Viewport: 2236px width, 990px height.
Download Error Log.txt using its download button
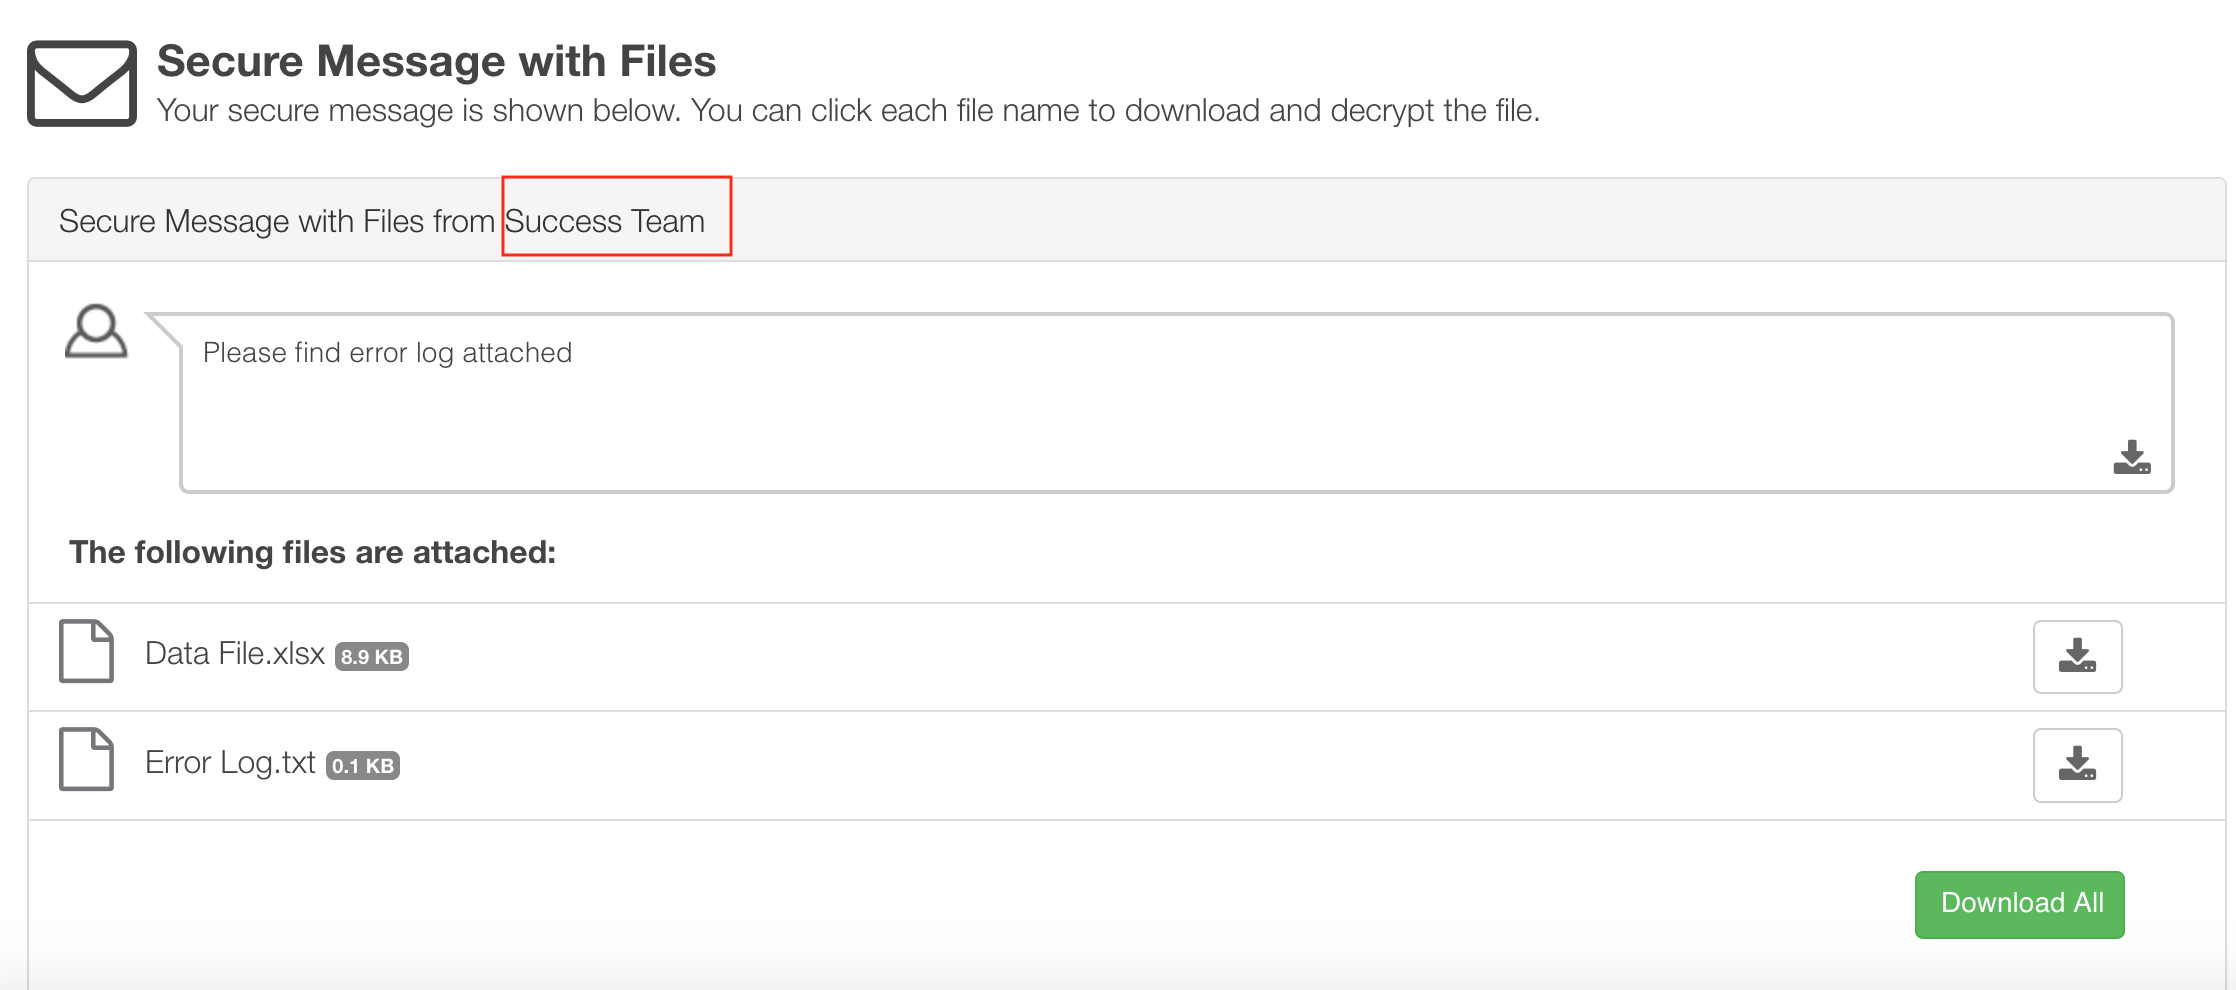pyautogui.click(x=2077, y=765)
